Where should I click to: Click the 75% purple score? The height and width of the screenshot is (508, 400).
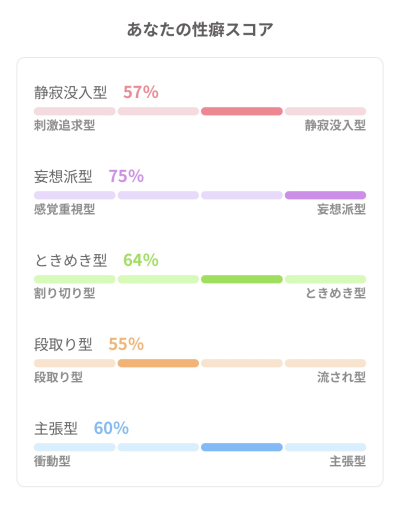tap(126, 176)
